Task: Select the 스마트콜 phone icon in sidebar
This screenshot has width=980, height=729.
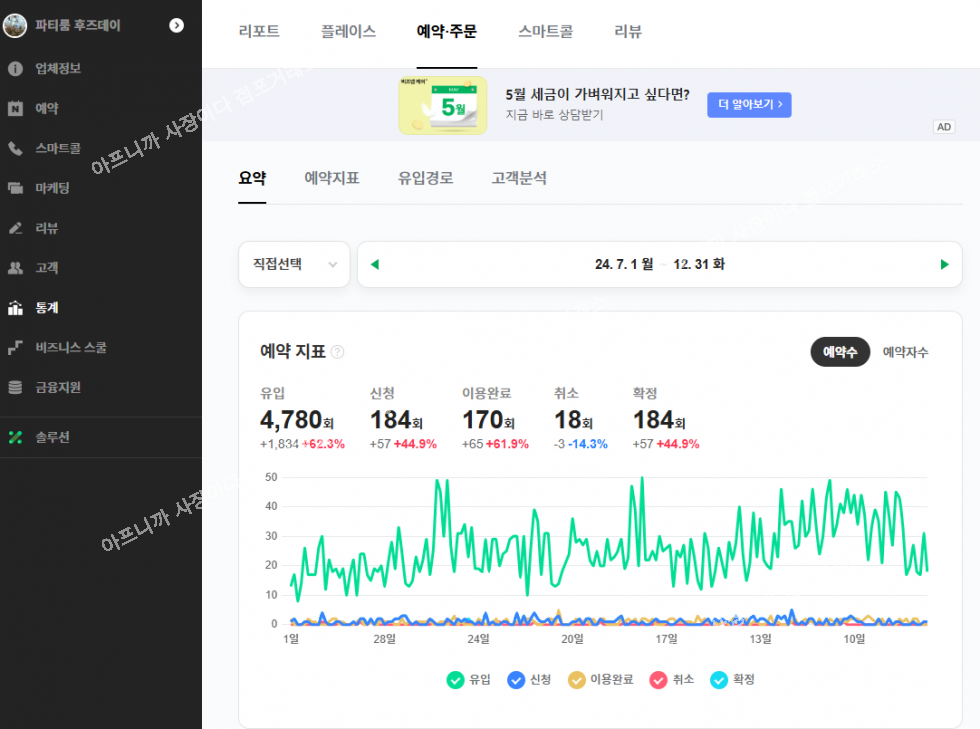Action: (15, 148)
